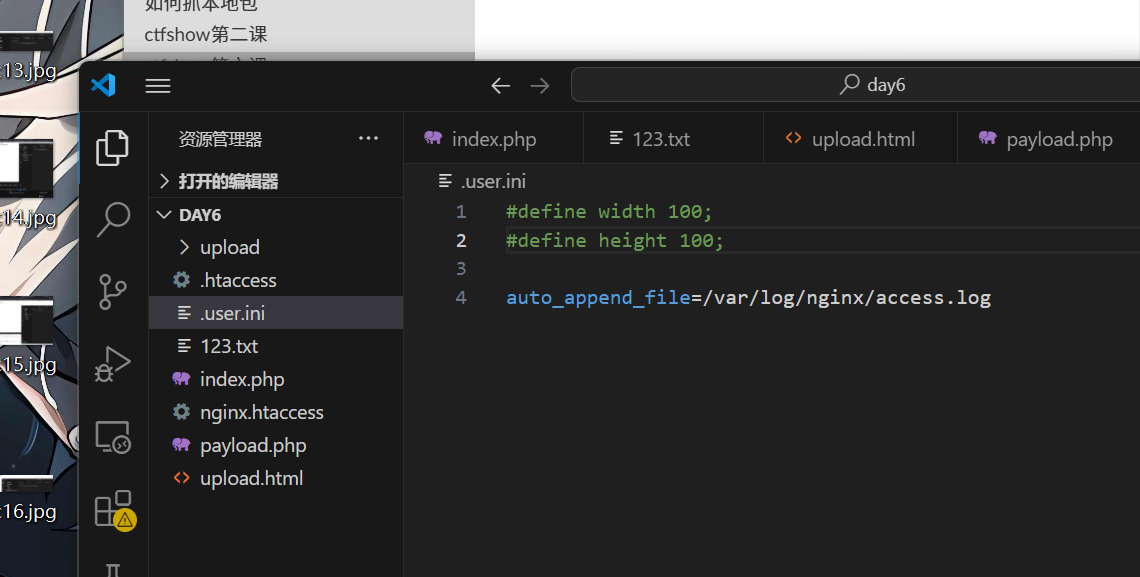The width and height of the screenshot is (1140, 577).
Task: Collapse the DAY6 root folder
Action: [200, 215]
